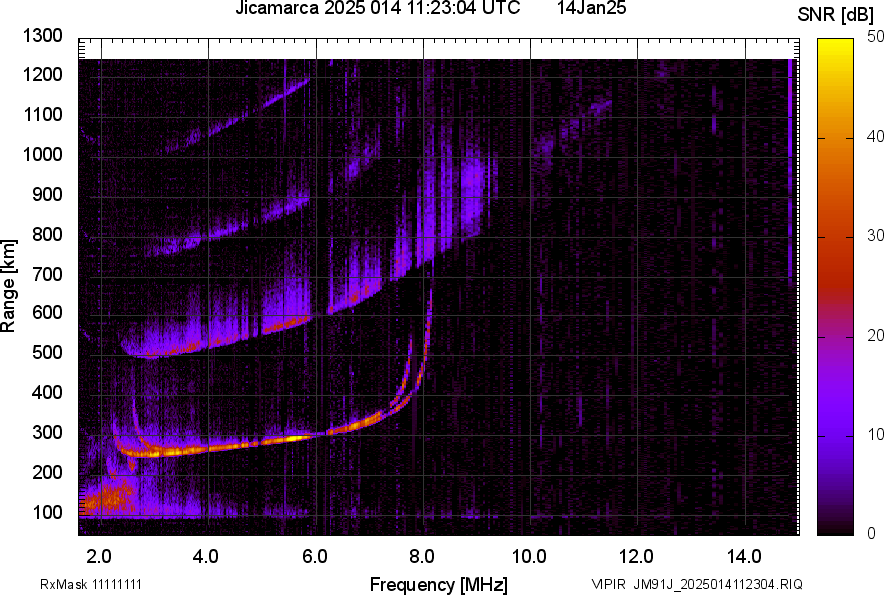Click the 12.0 frequency tick label
Image resolution: width=884 pixels, height=595 pixels.
[x=636, y=557]
